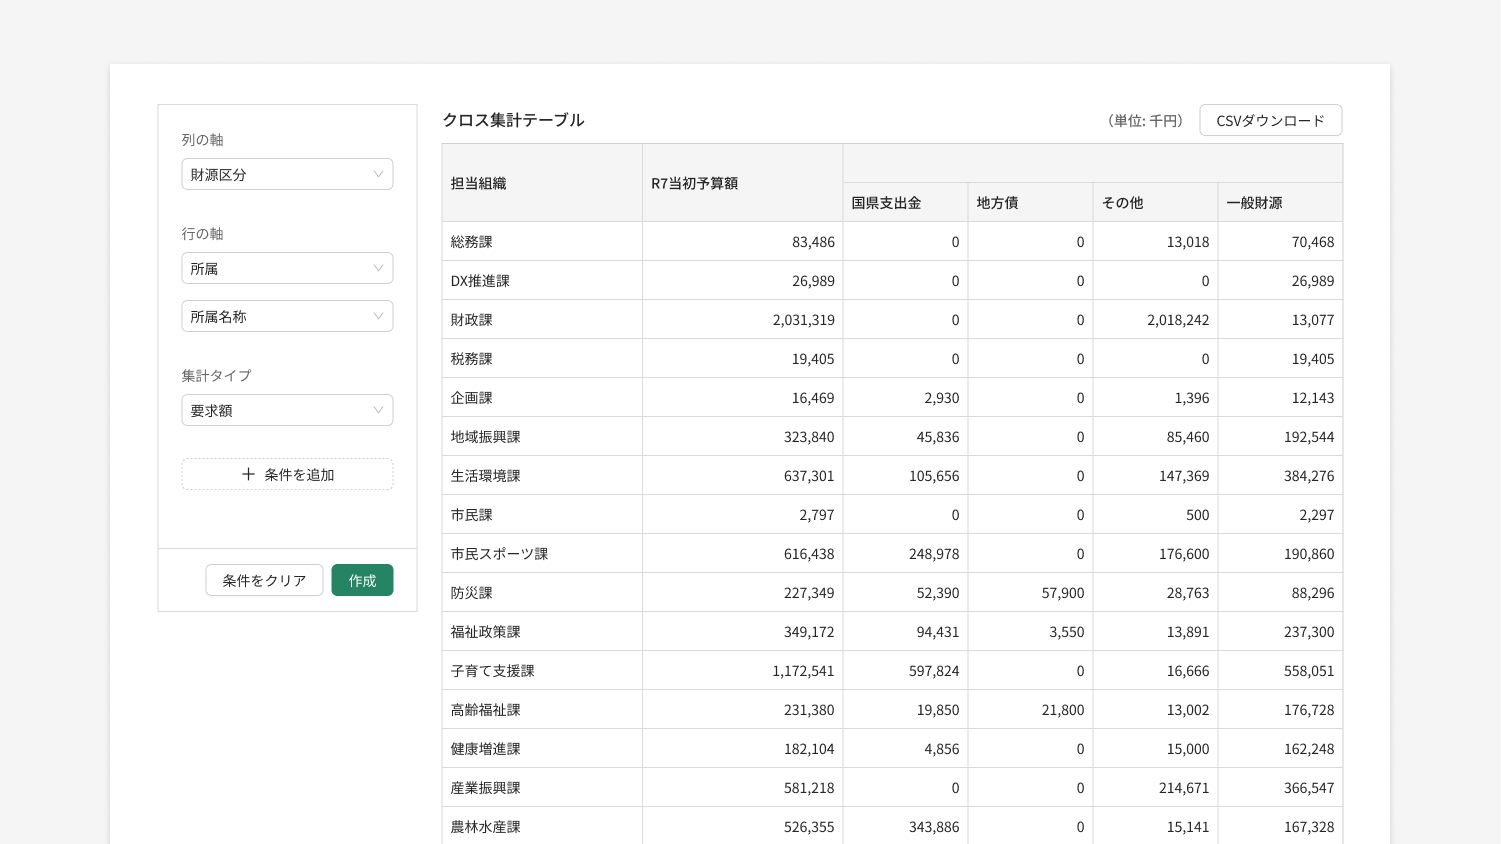Click the 子育て支援課 row label
Viewport: 1501px width, 844px height.
pos(492,670)
